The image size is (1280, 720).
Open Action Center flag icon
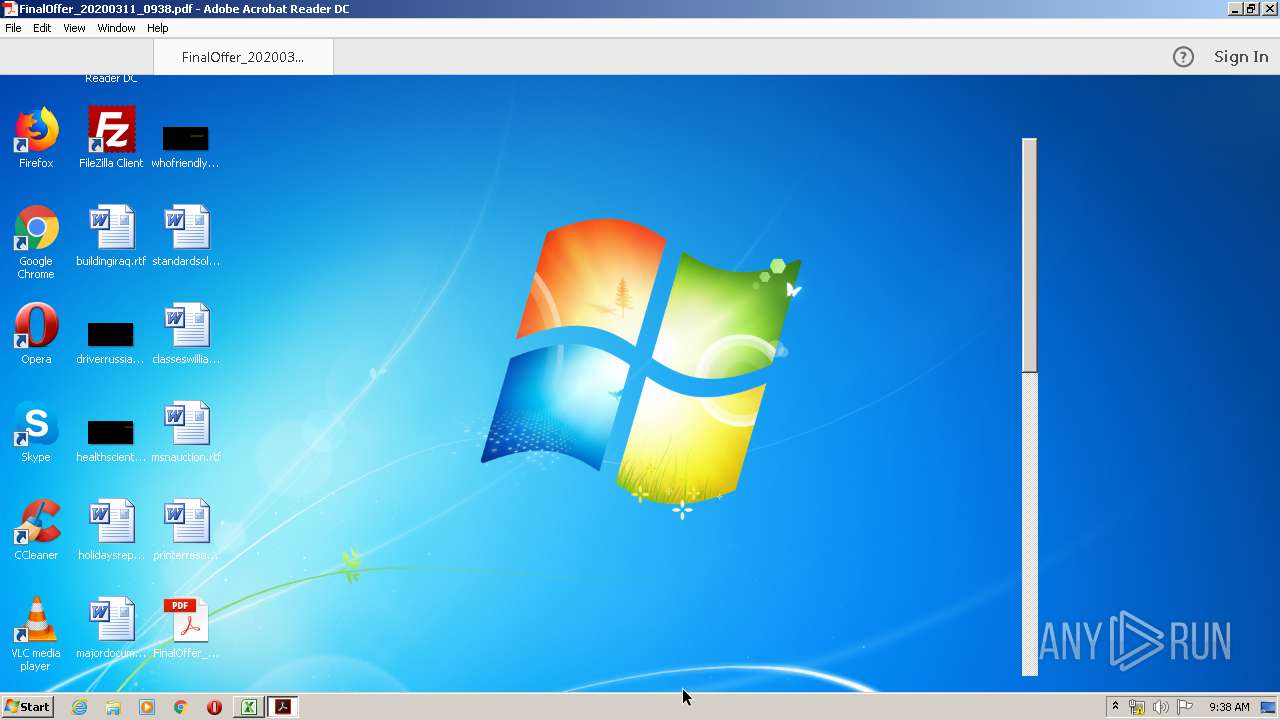[x=1185, y=707]
